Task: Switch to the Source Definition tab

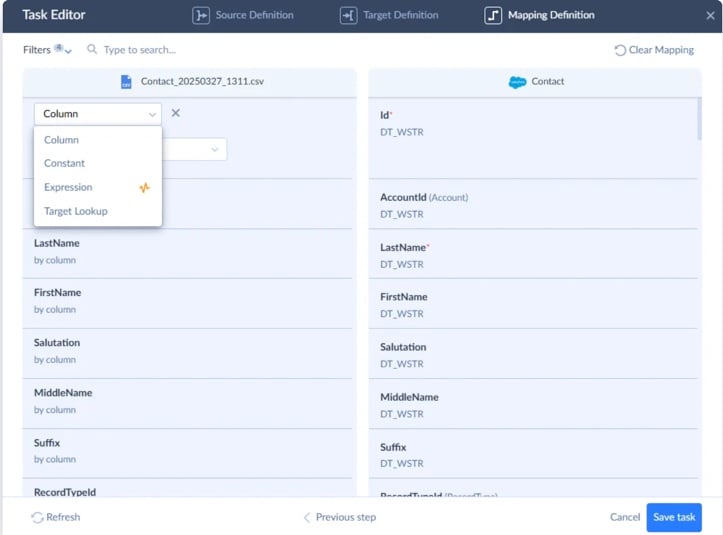Action: pyautogui.click(x=243, y=15)
